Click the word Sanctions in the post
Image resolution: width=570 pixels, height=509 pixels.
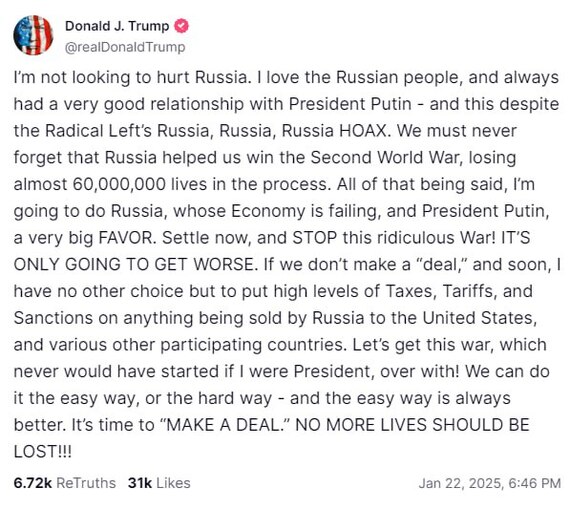pyautogui.click(x=53, y=318)
